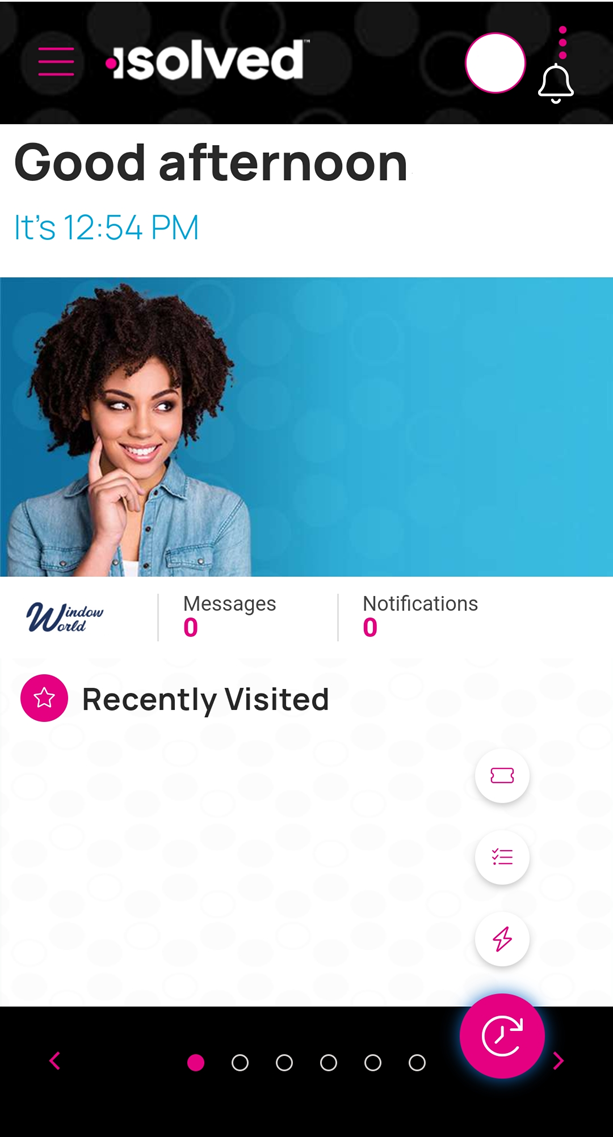Open the notifications bell

(556, 83)
